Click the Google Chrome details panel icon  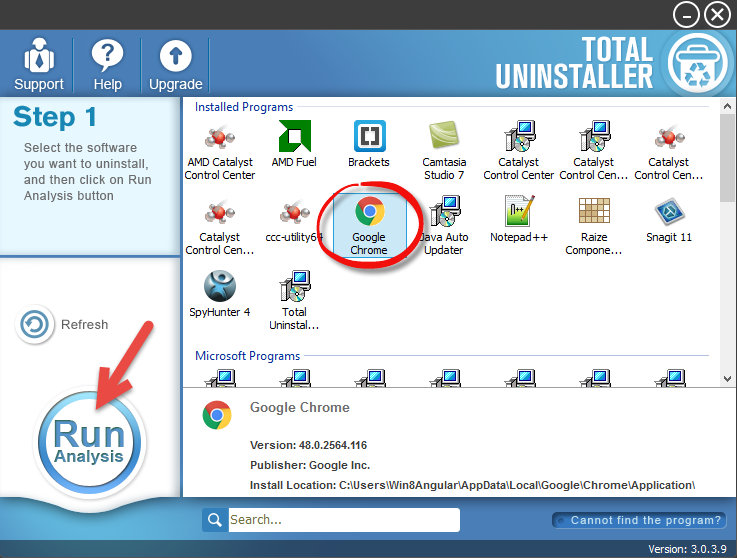click(217, 415)
